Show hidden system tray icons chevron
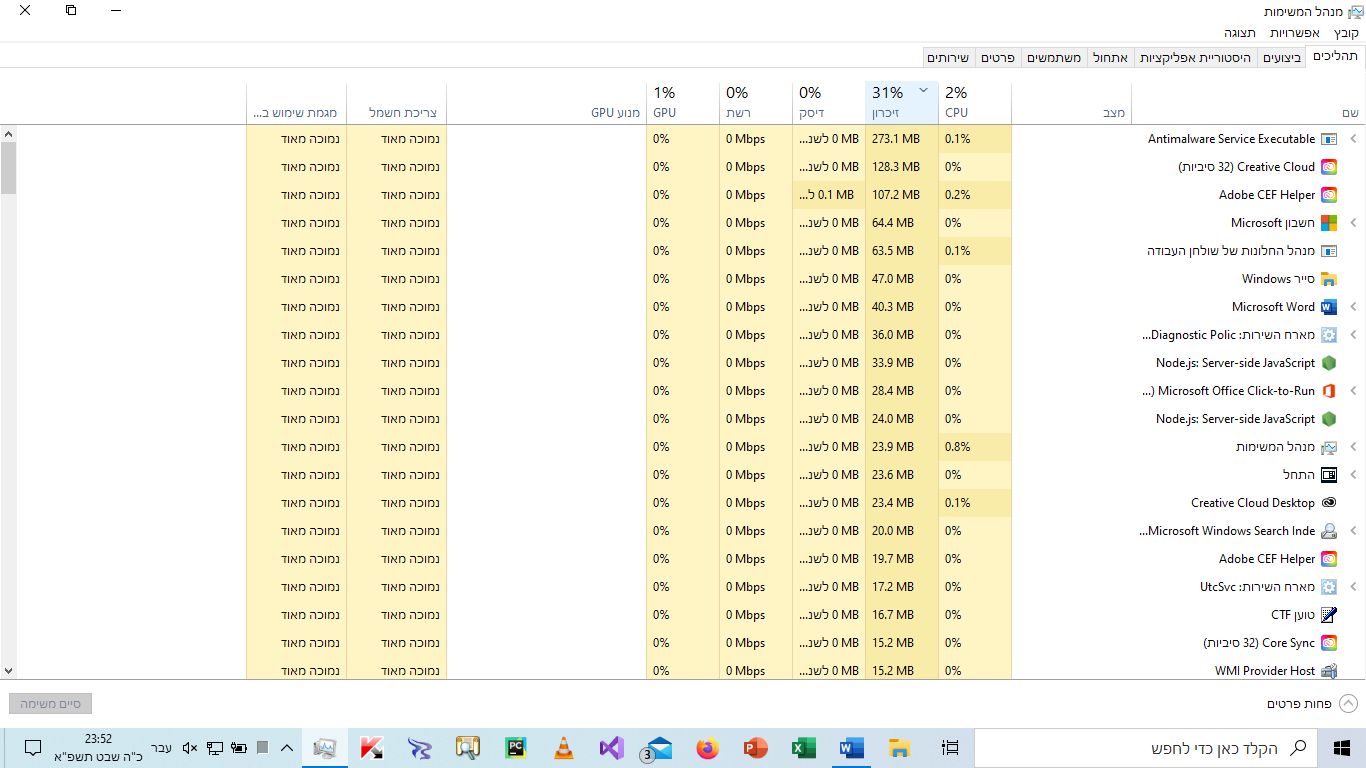This screenshot has height=768, width=1366. 287,747
